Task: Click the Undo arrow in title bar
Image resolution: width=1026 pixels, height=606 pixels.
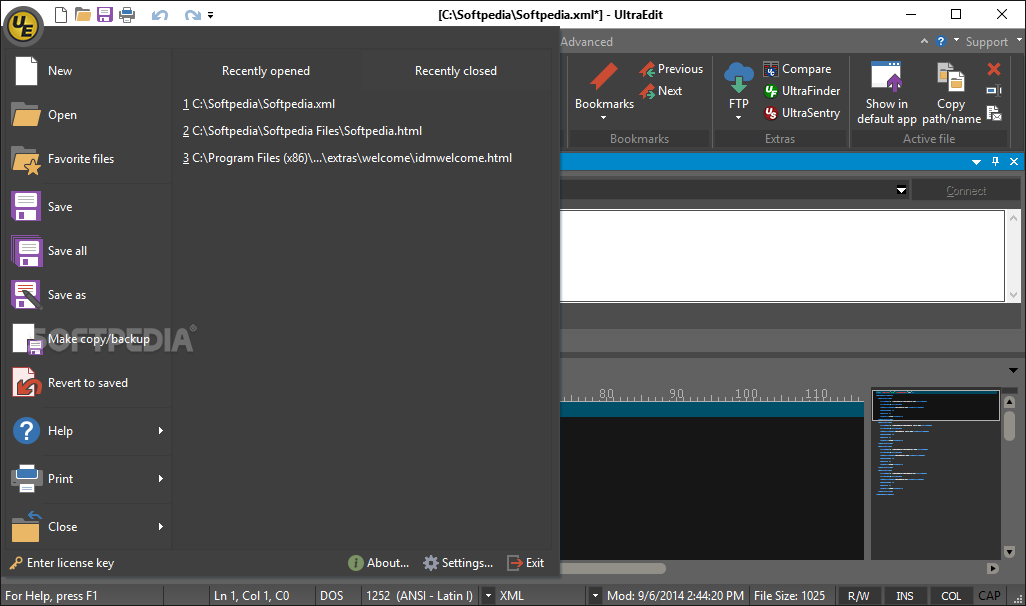Action: [160, 14]
